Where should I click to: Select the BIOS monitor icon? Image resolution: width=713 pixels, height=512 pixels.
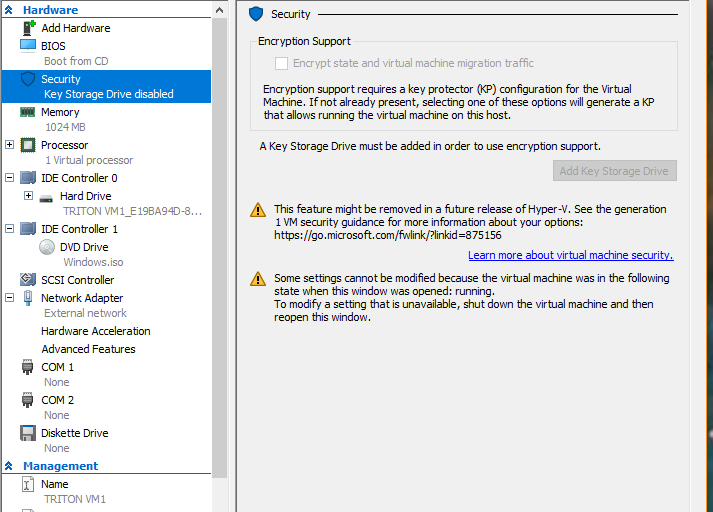coord(28,45)
